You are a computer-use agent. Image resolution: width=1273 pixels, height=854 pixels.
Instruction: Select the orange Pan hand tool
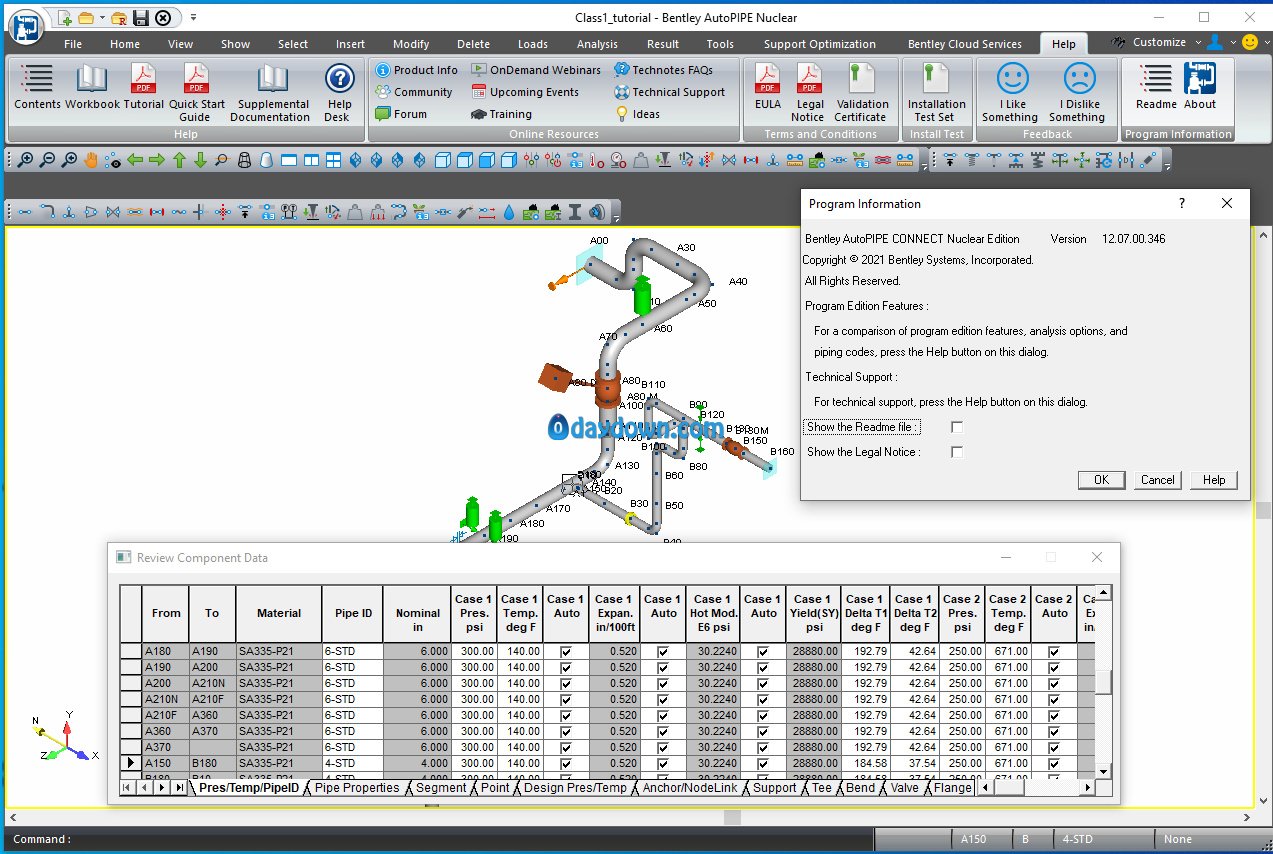[x=91, y=159]
